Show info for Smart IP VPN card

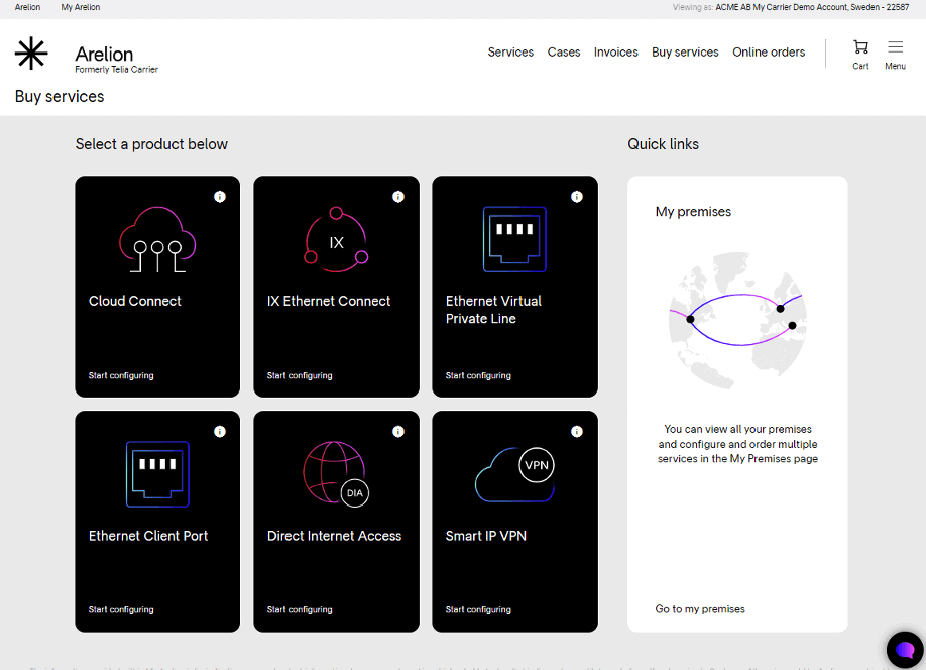pyautogui.click(x=577, y=432)
